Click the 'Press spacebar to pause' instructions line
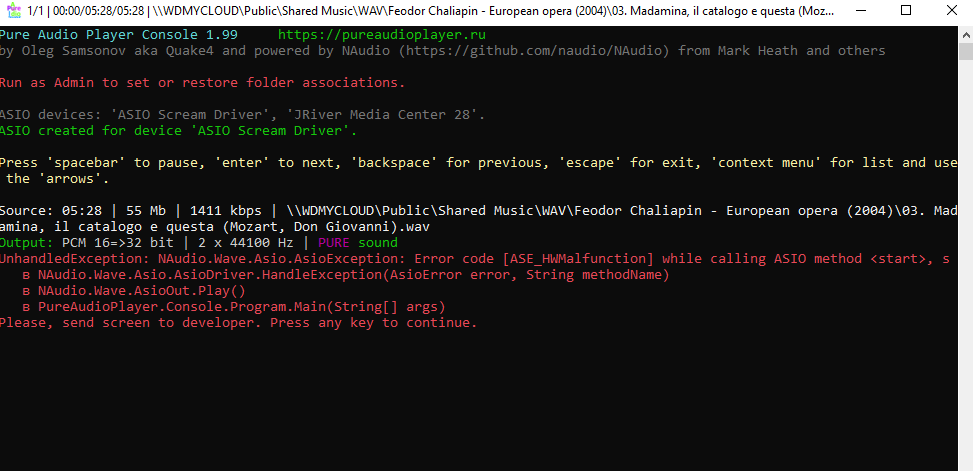This screenshot has width=973, height=471. coord(478,171)
